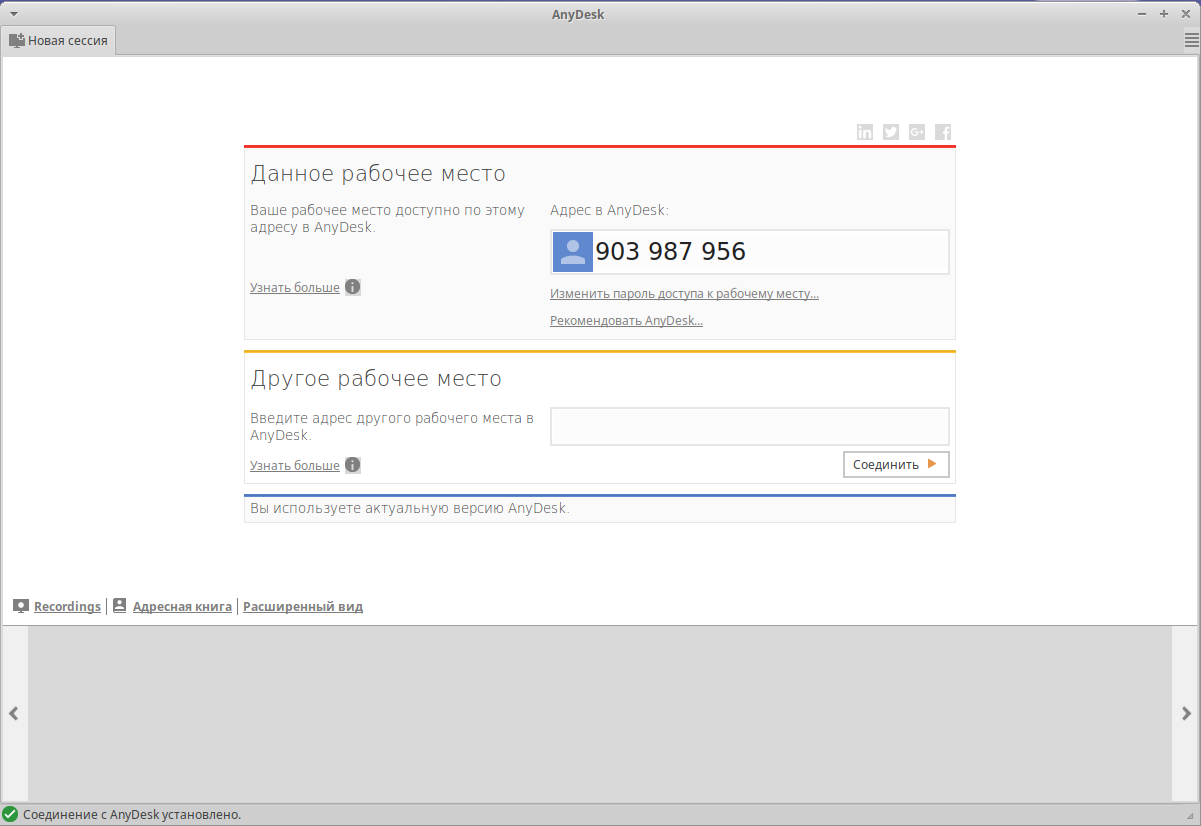Open the hamburger main menu

pos(1191,40)
